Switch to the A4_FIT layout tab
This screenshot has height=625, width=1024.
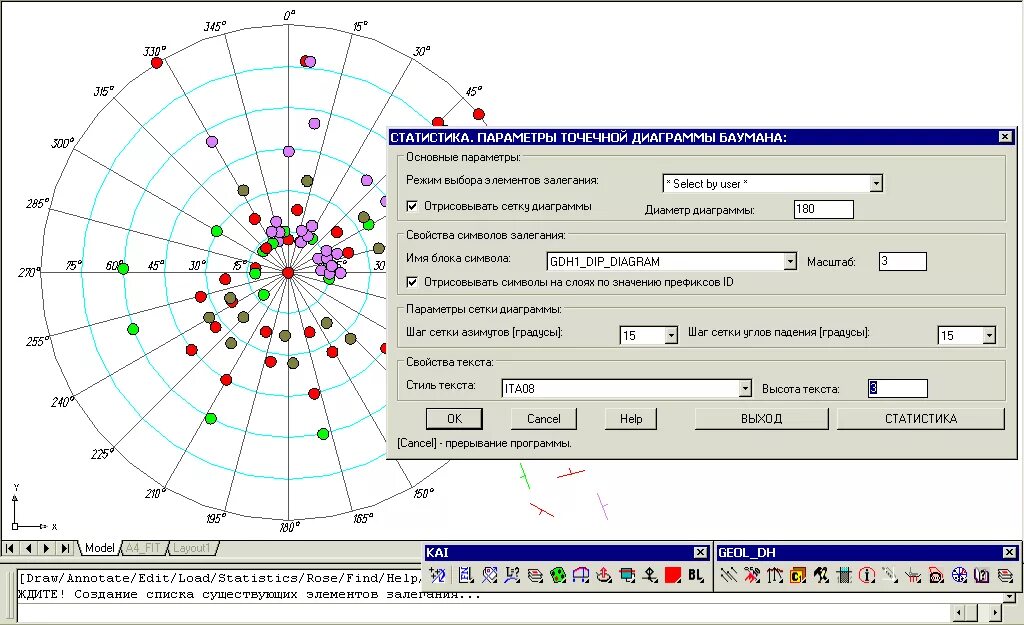pos(144,548)
